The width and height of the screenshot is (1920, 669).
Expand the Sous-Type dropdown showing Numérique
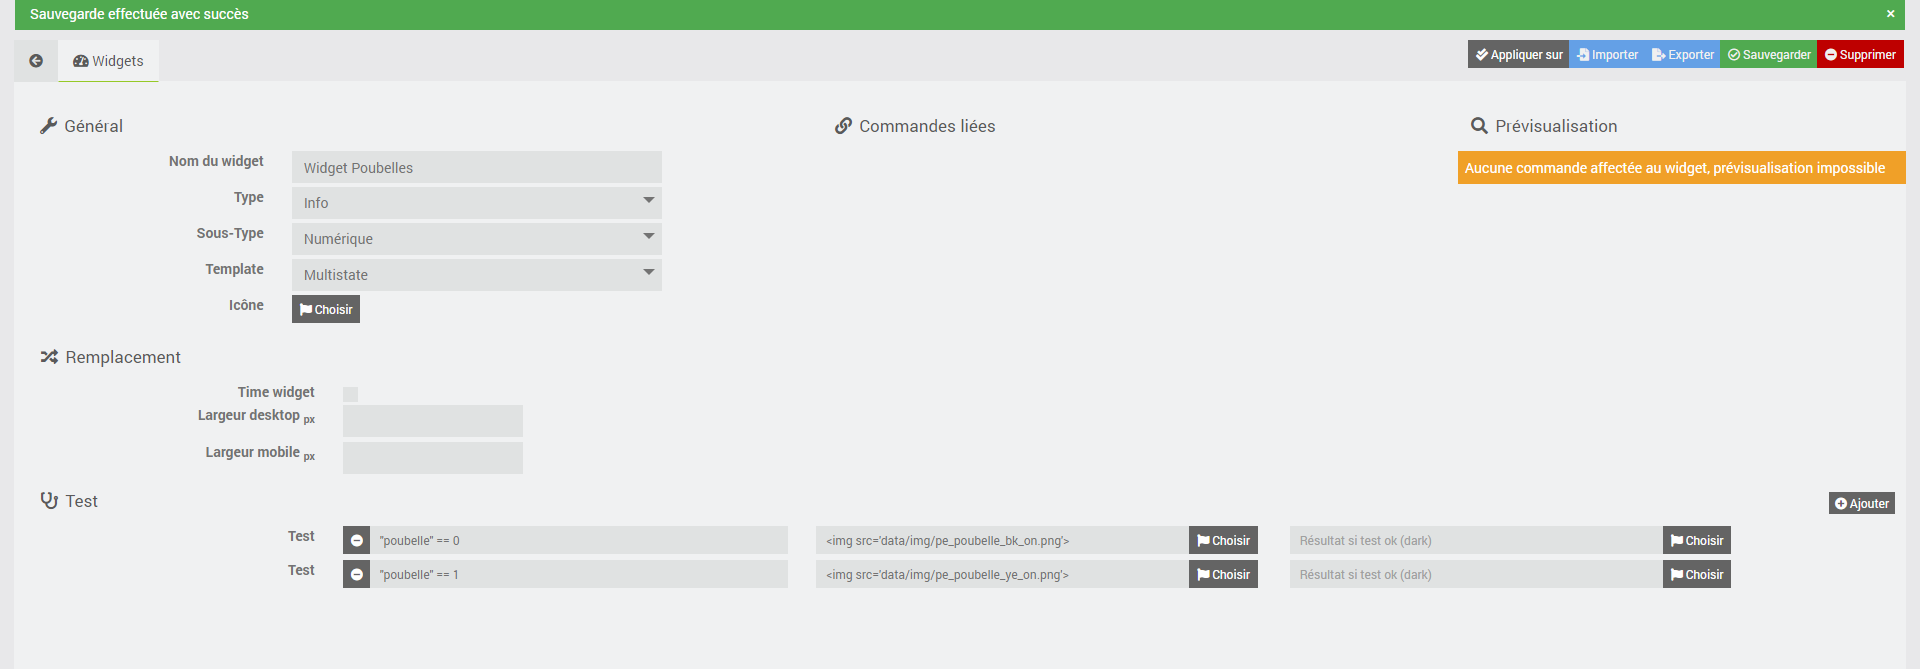(x=477, y=239)
